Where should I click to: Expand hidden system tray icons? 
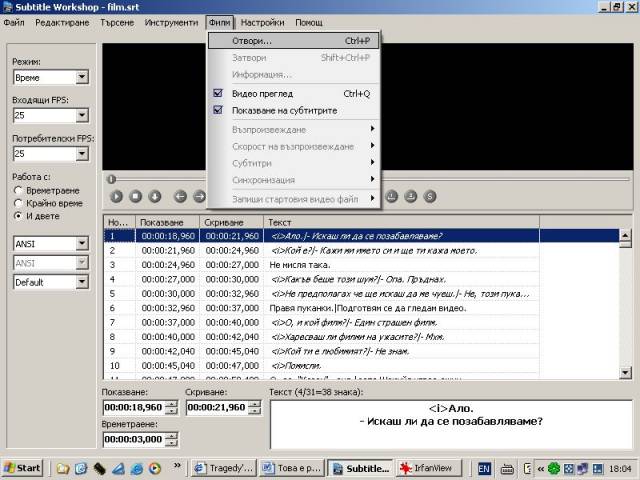point(541,469)
